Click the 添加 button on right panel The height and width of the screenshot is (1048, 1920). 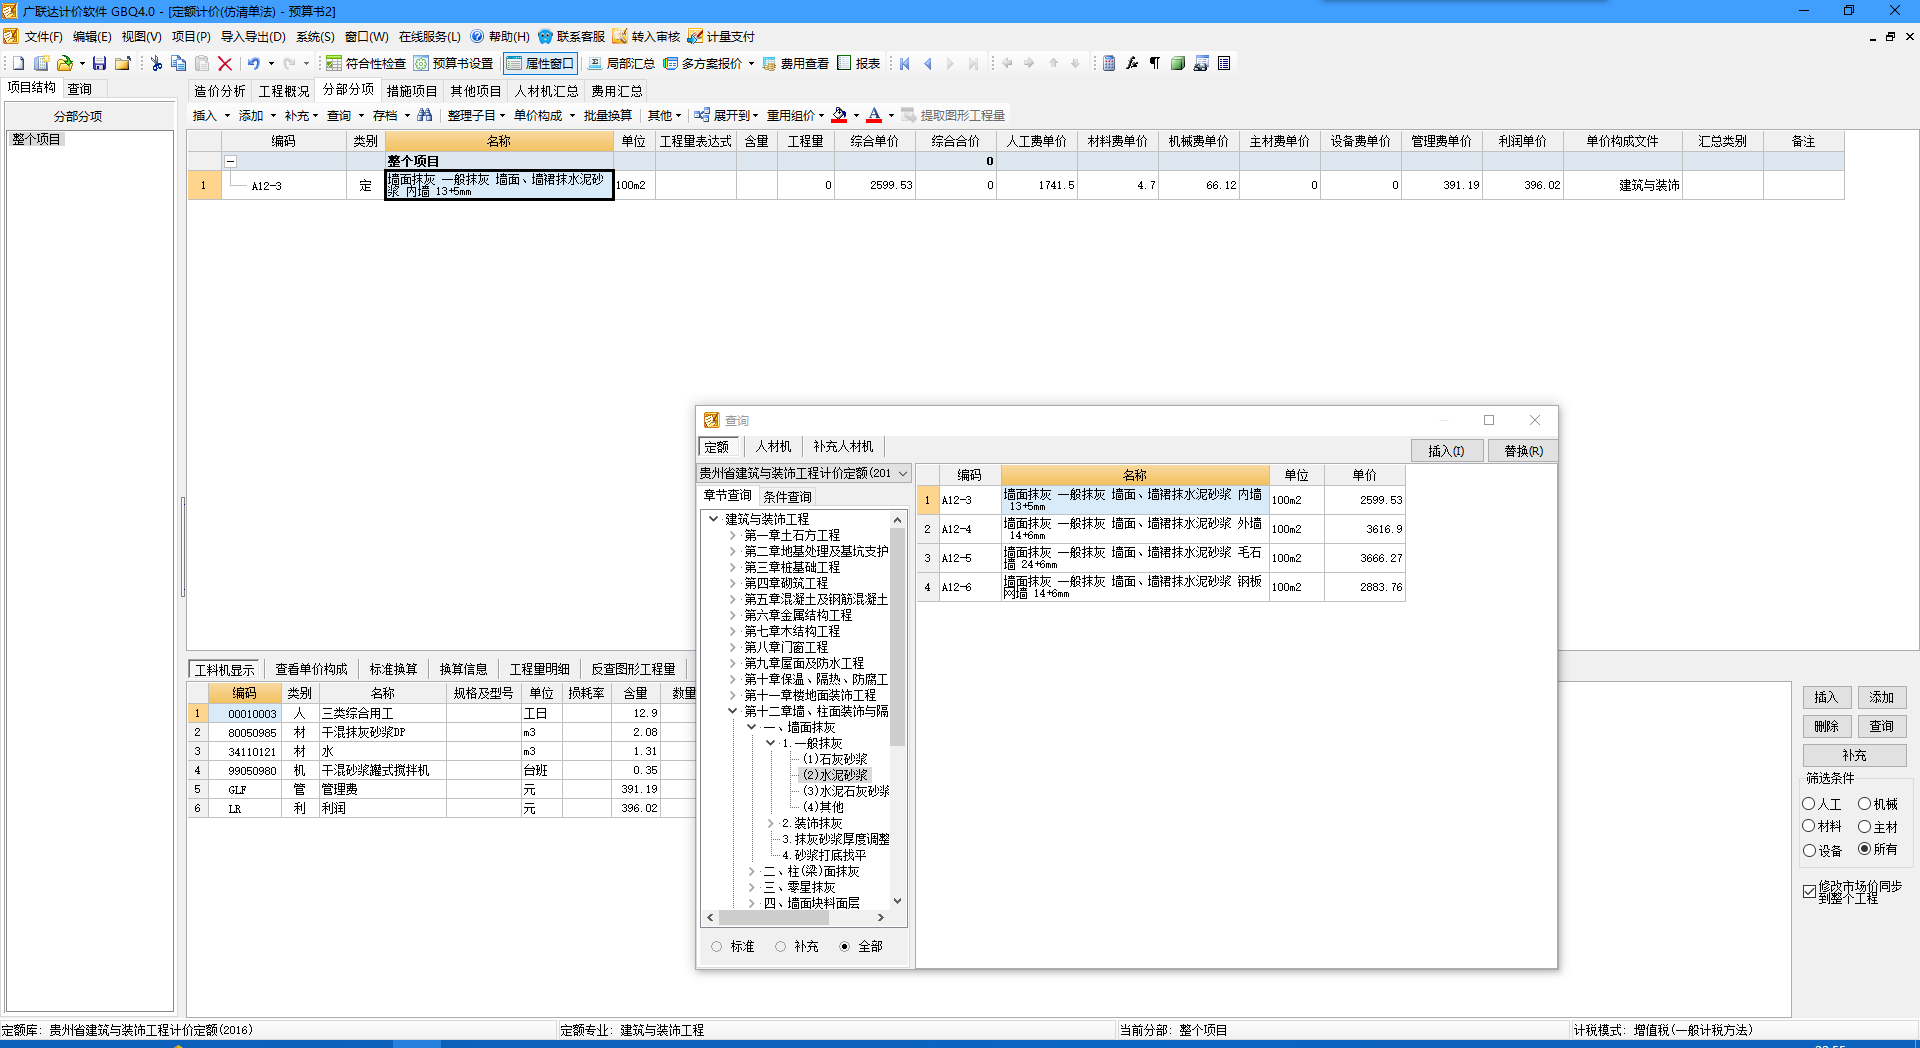(1882, 698)
